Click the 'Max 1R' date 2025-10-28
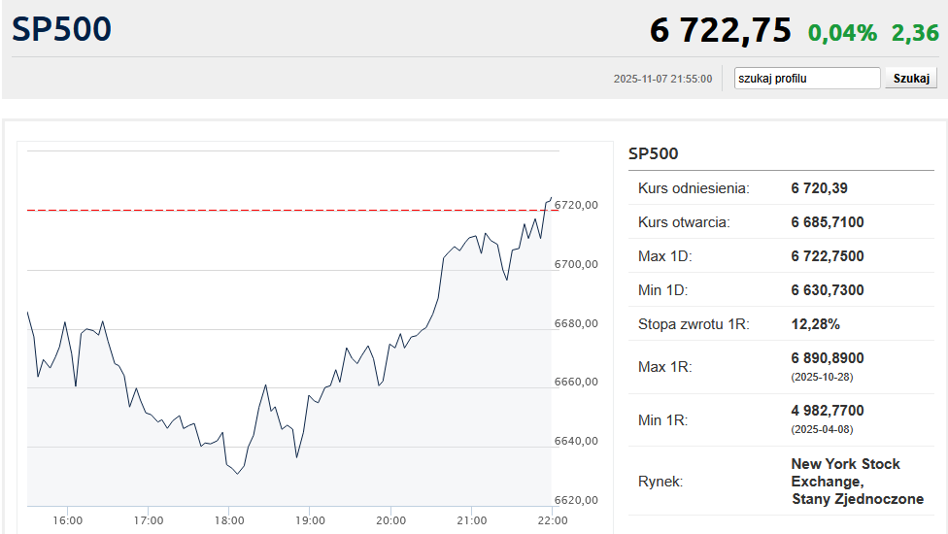Screen dimensions: 948x534 coord(821,377)
